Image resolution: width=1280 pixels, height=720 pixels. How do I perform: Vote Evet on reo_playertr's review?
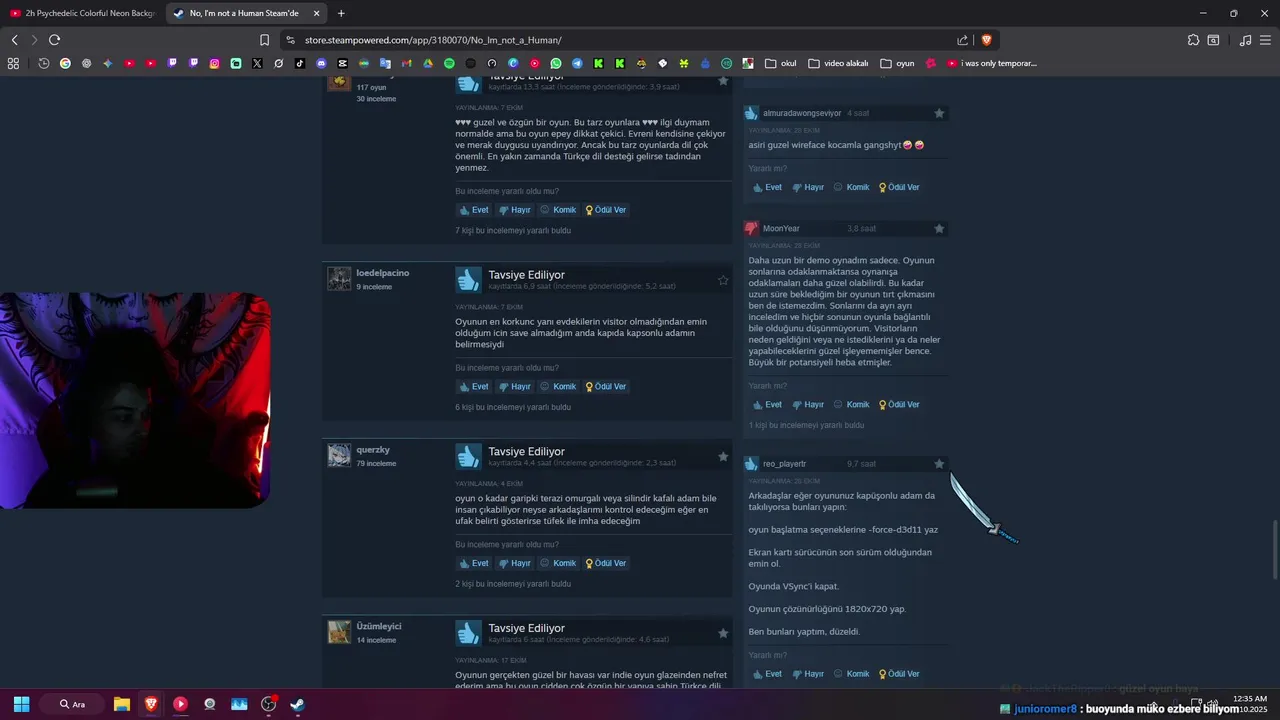coord(767,674)
